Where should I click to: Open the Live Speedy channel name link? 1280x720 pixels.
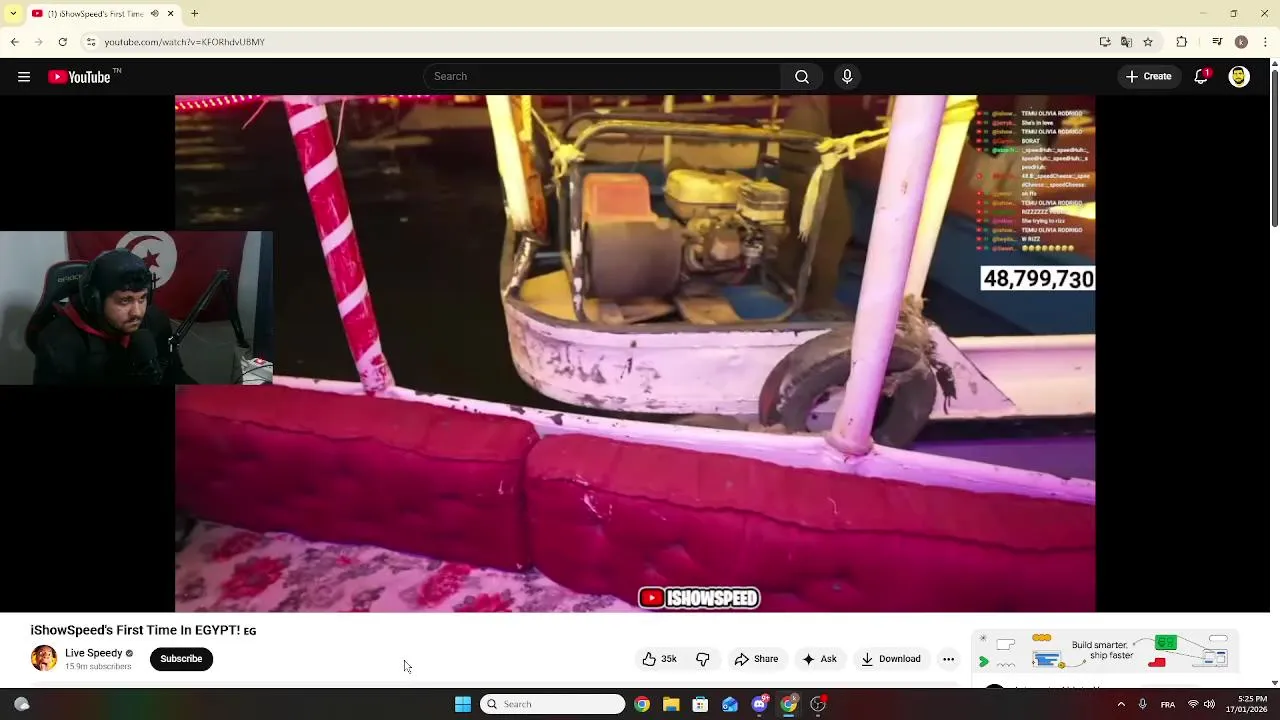(x=93, y=653)
